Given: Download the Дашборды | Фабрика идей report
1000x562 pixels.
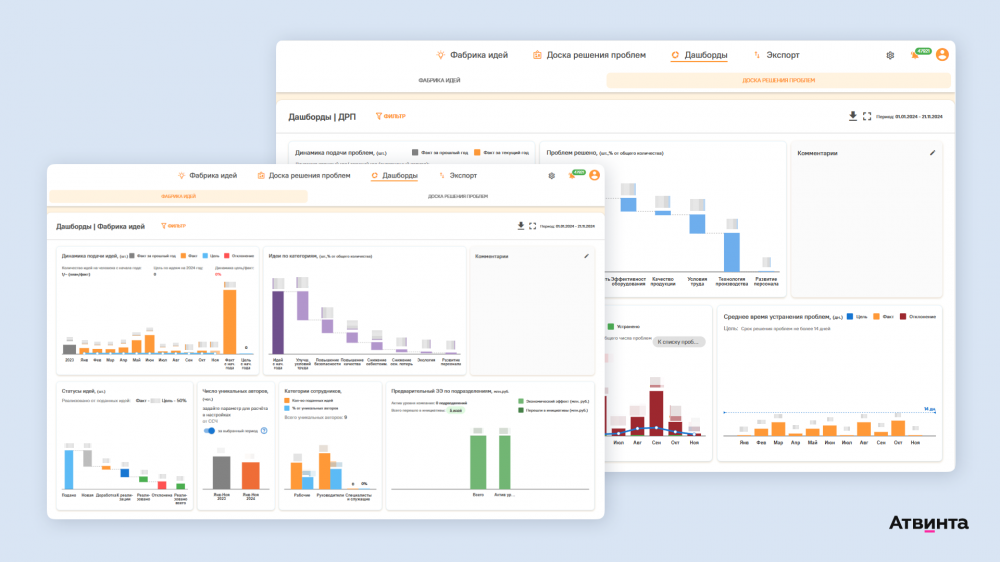Looking at the screenshot, I should pyautogui.click(x=521, y=226).
